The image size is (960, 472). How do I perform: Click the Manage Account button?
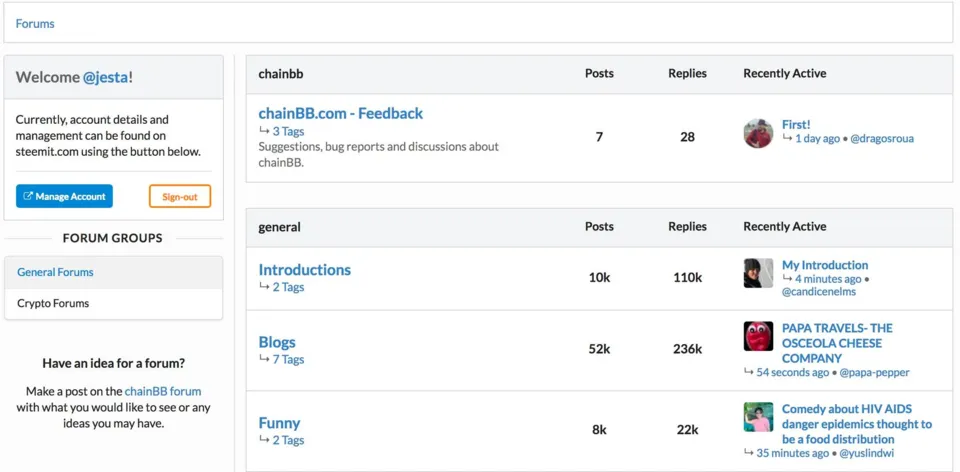64,197
